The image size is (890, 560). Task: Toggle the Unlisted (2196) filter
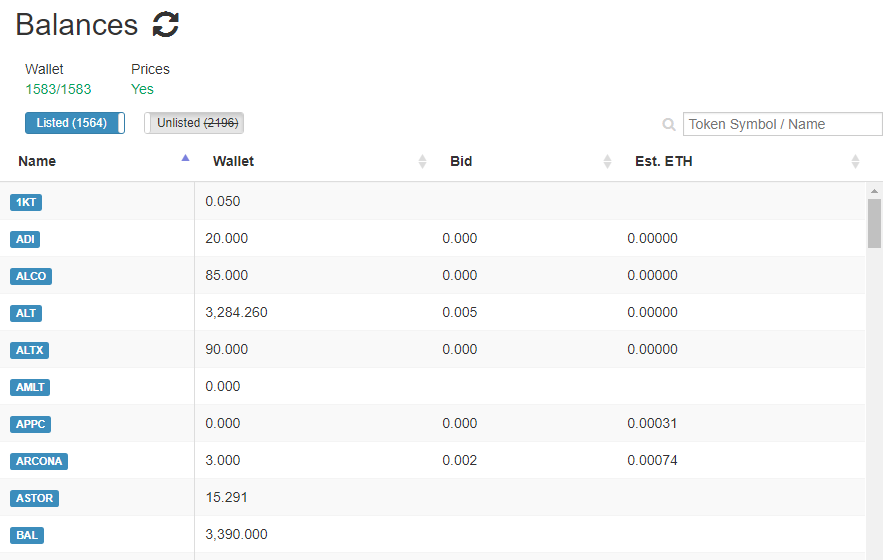(x=194, y=123)
